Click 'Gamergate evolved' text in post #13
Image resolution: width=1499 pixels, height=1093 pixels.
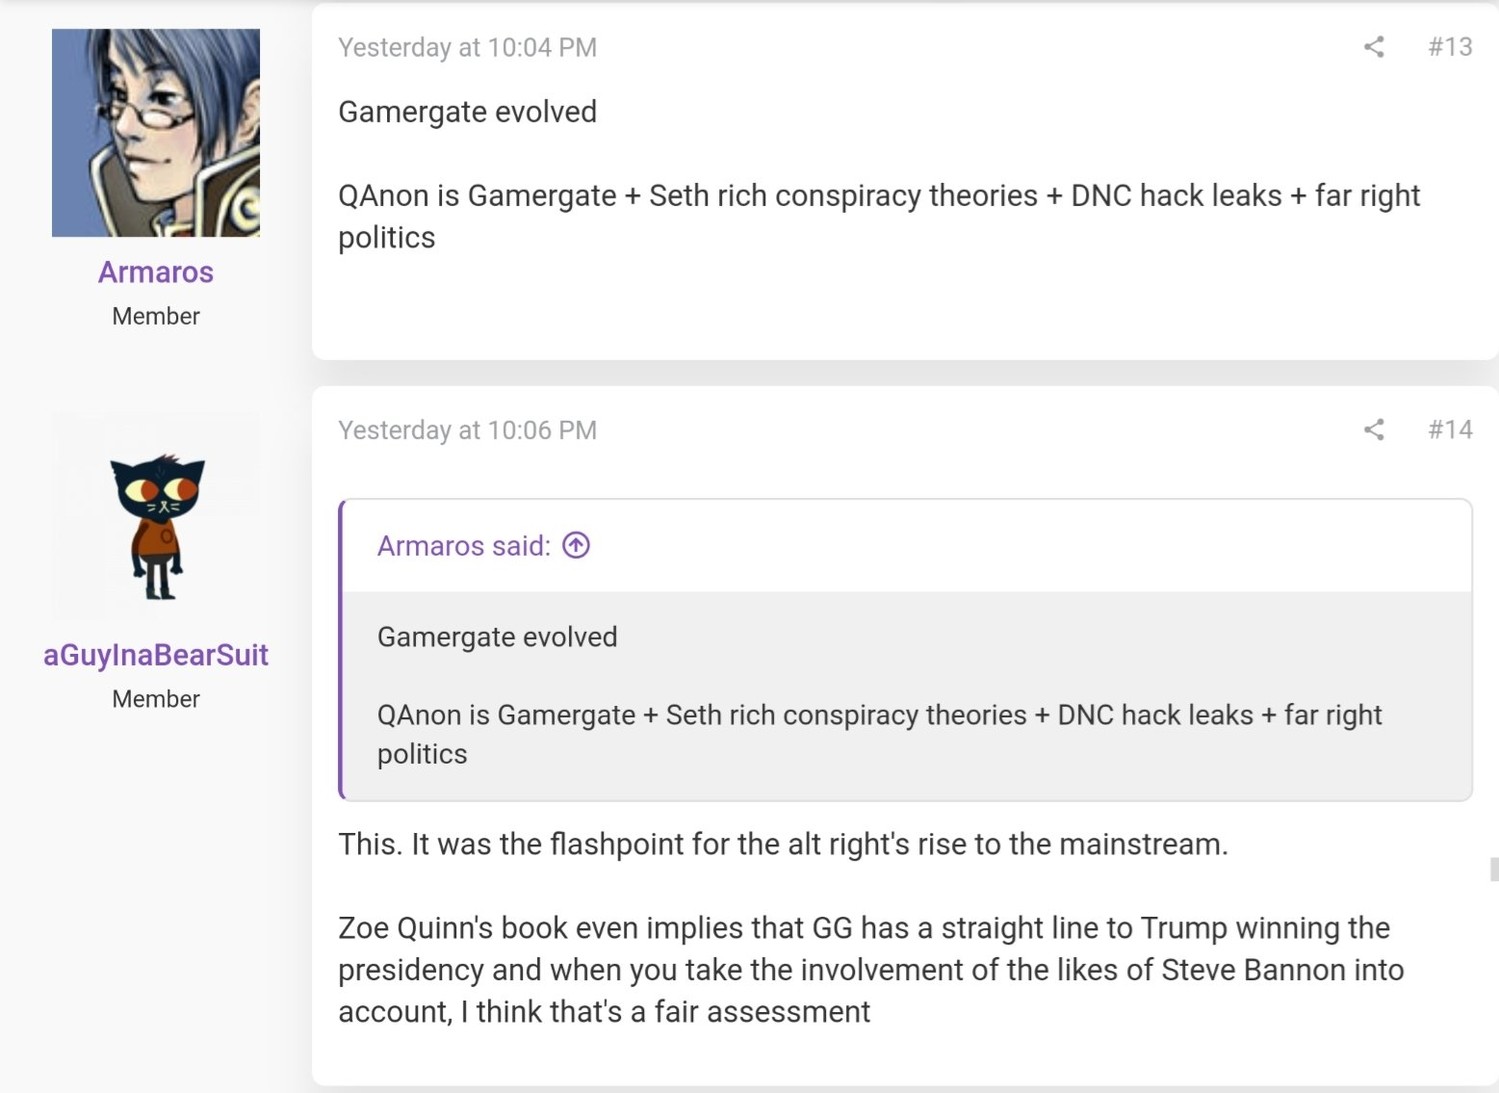467,112
